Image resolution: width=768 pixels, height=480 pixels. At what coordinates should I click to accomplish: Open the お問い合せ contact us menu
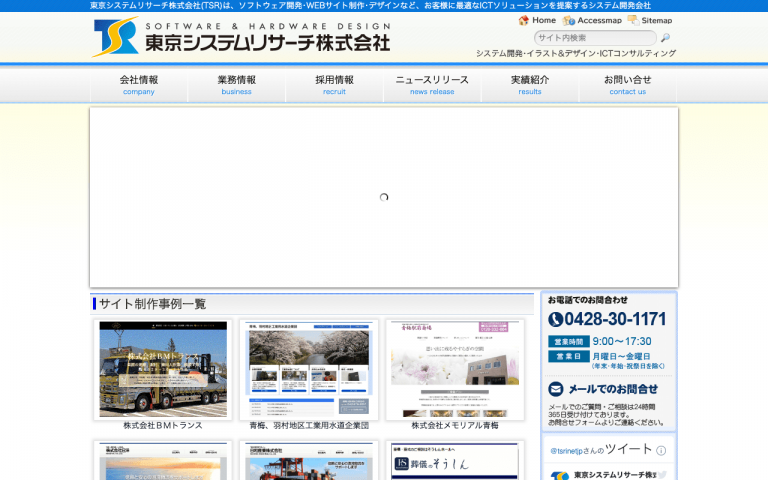tap(627, 85)
